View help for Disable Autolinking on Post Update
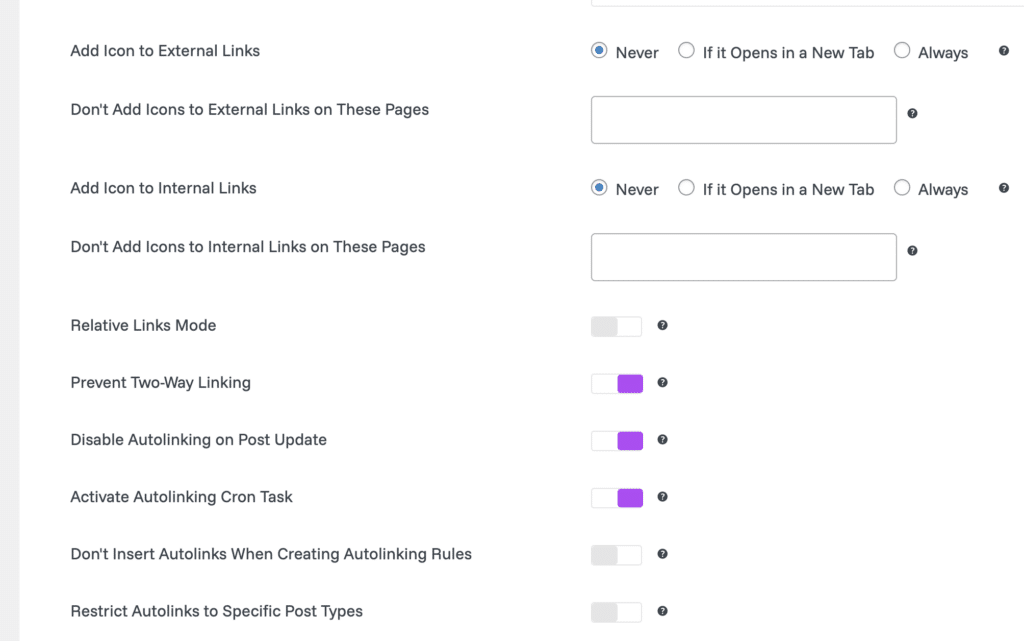Image resolution: width=1024 pixels, height=641 pixels. [x=662, y=440]
